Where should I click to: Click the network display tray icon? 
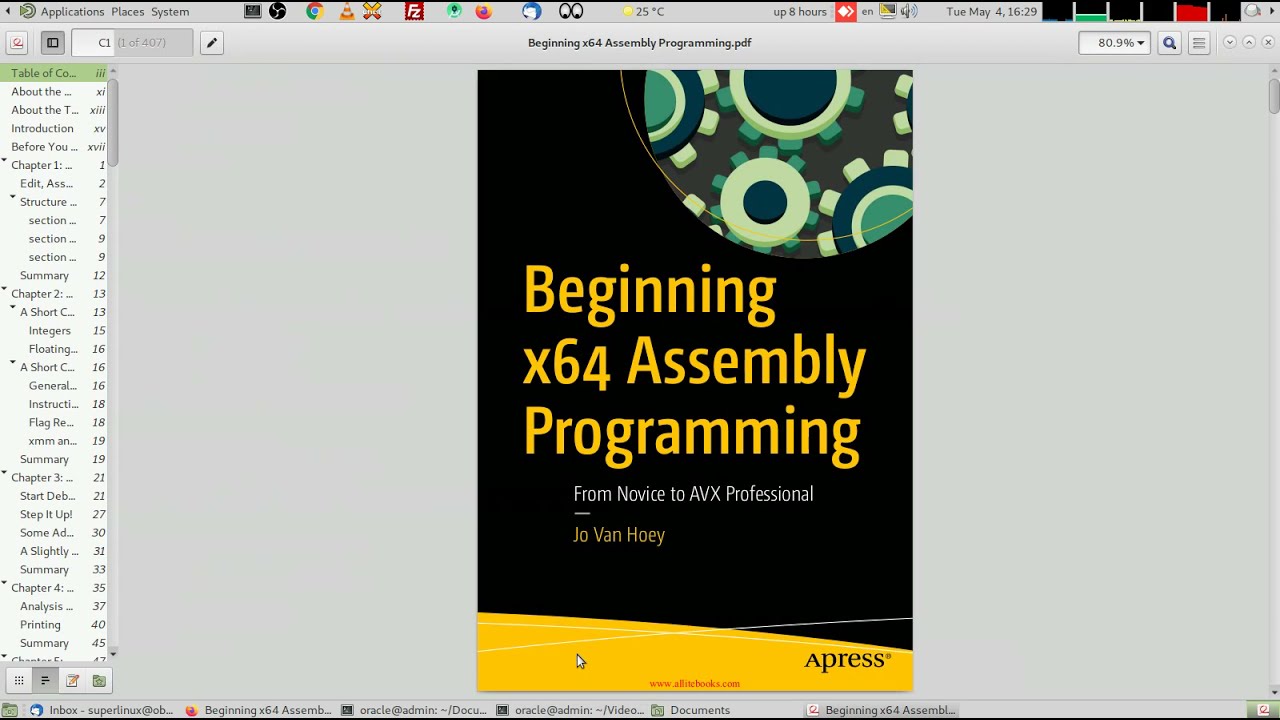(x=888, y=11)
